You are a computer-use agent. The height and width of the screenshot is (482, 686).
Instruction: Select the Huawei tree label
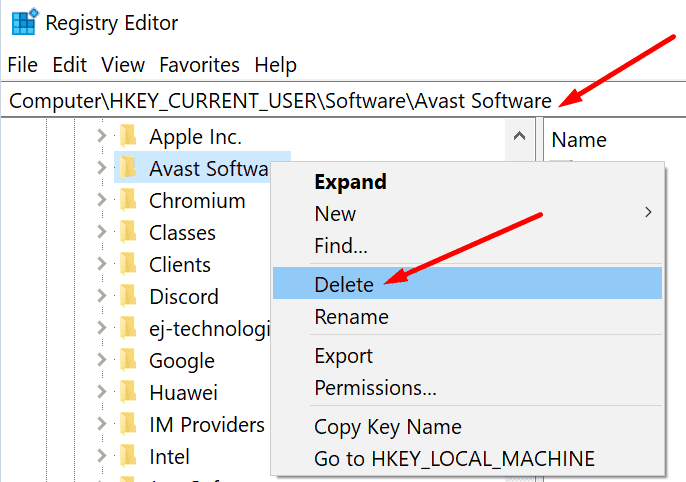(183, 393)
